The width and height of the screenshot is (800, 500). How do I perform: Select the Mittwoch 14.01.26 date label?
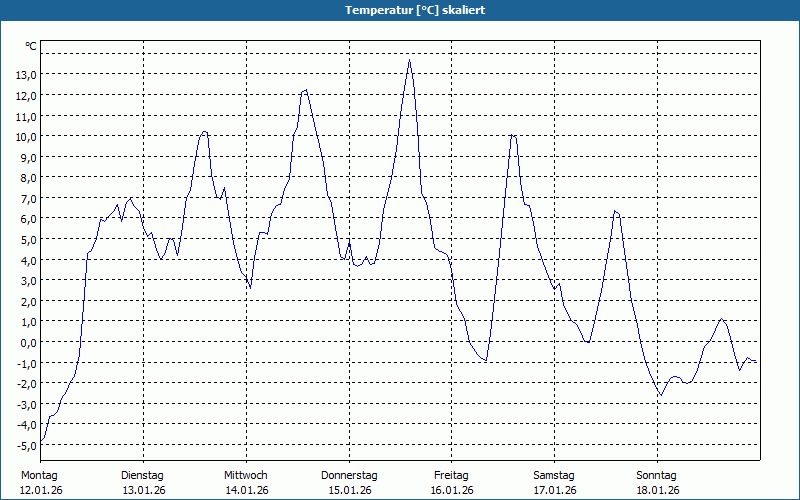246,483
